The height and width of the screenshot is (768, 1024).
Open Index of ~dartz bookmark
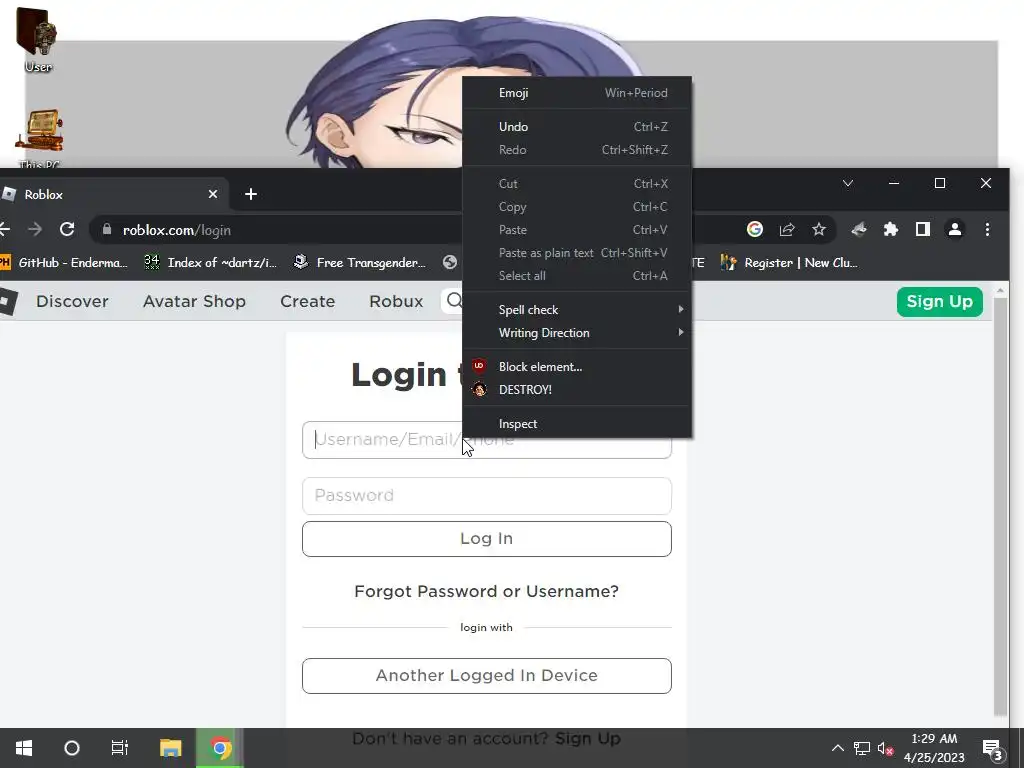(x=211, y=263)
